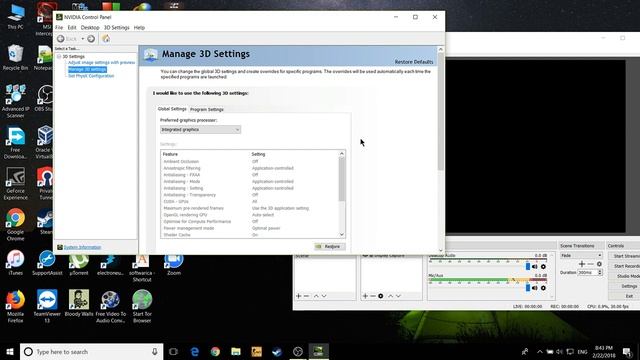
Task: Select Set PhysX Configuration task
Action: [x=91, y=76]
